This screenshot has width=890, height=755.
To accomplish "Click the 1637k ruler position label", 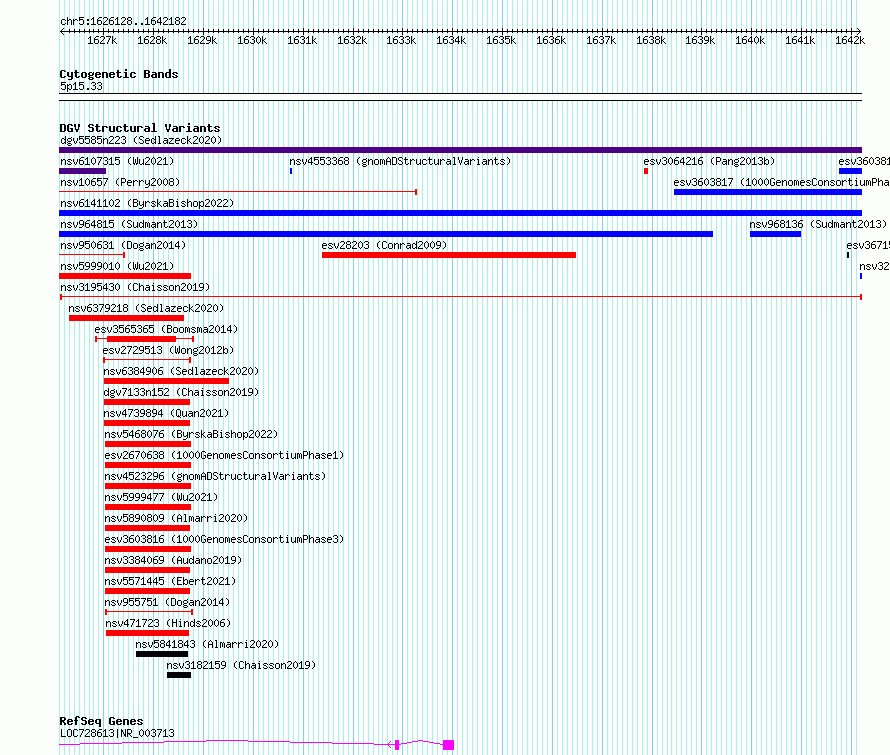I will click(601, 40).
